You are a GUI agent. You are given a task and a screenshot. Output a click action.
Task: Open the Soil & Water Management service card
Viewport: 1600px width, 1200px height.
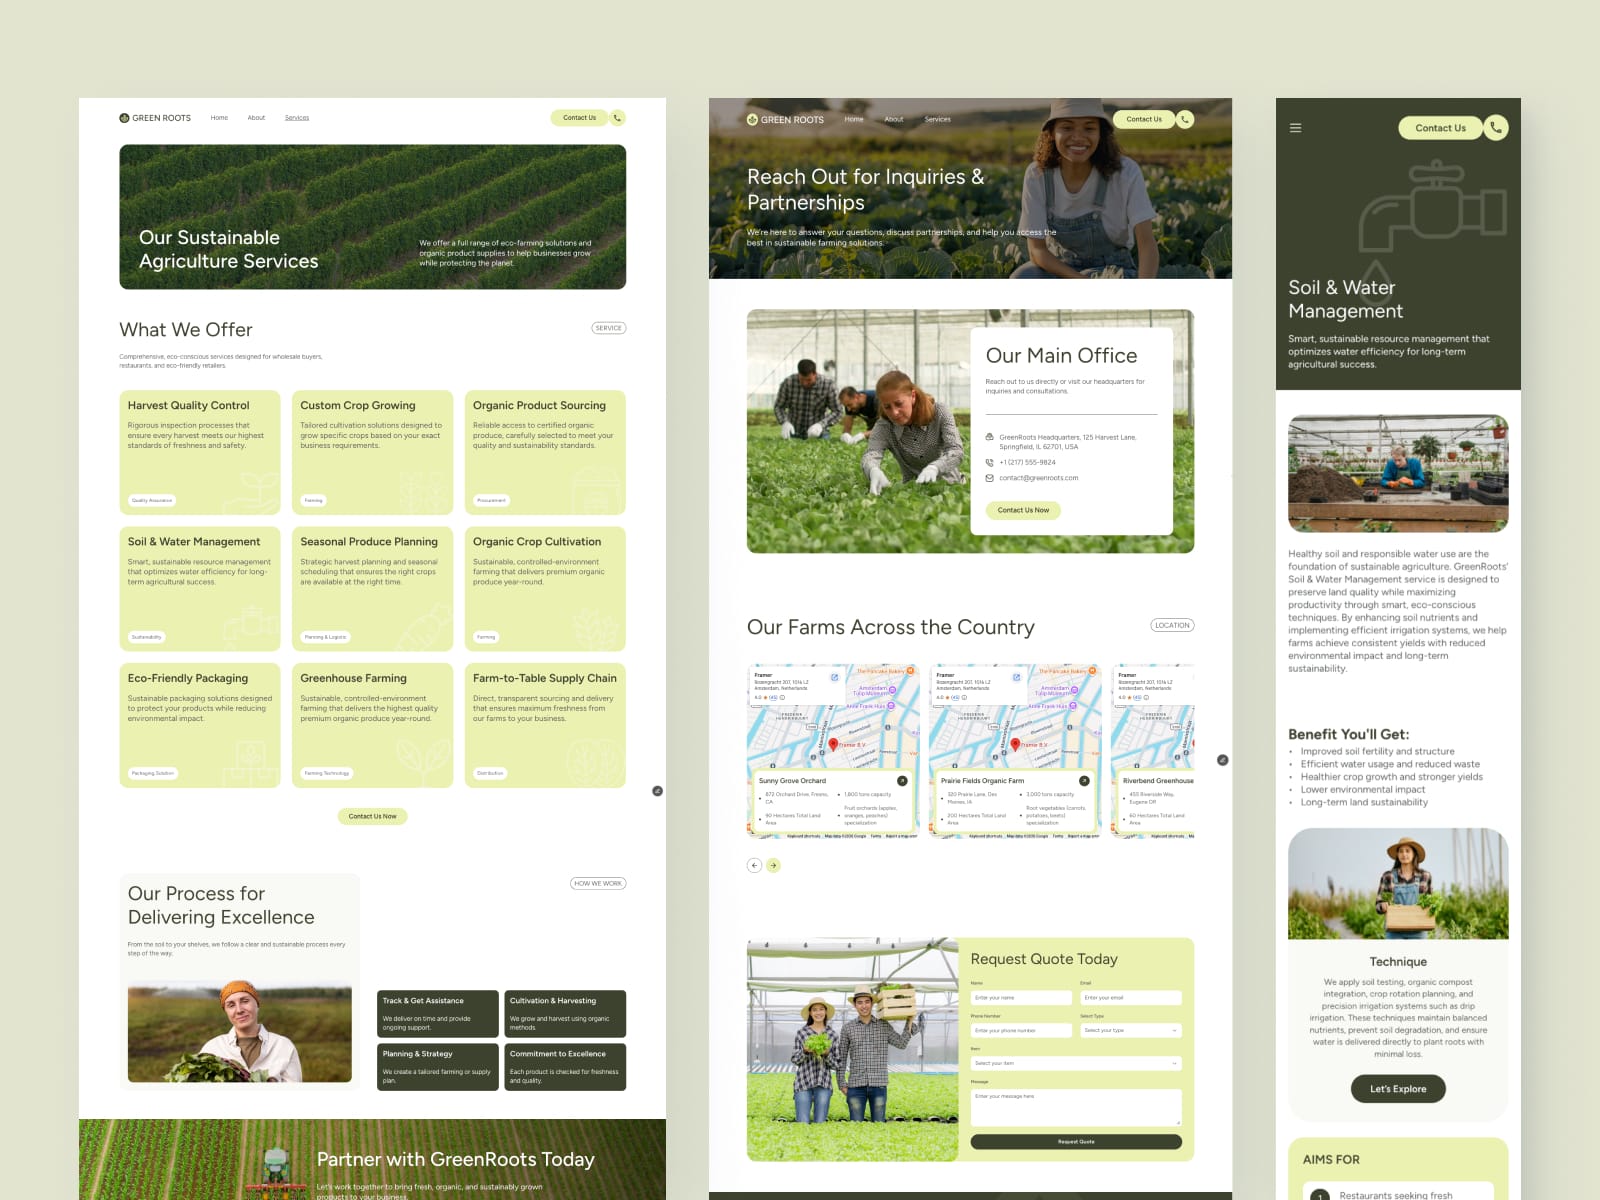coord(200,589)
